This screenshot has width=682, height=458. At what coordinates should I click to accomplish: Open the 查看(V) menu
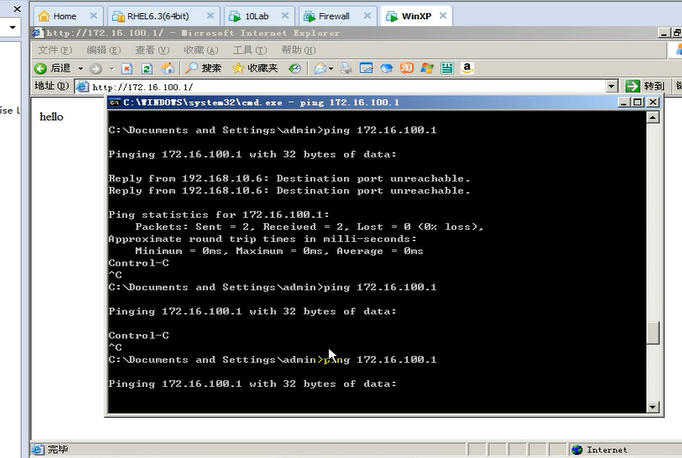[152, 50]
